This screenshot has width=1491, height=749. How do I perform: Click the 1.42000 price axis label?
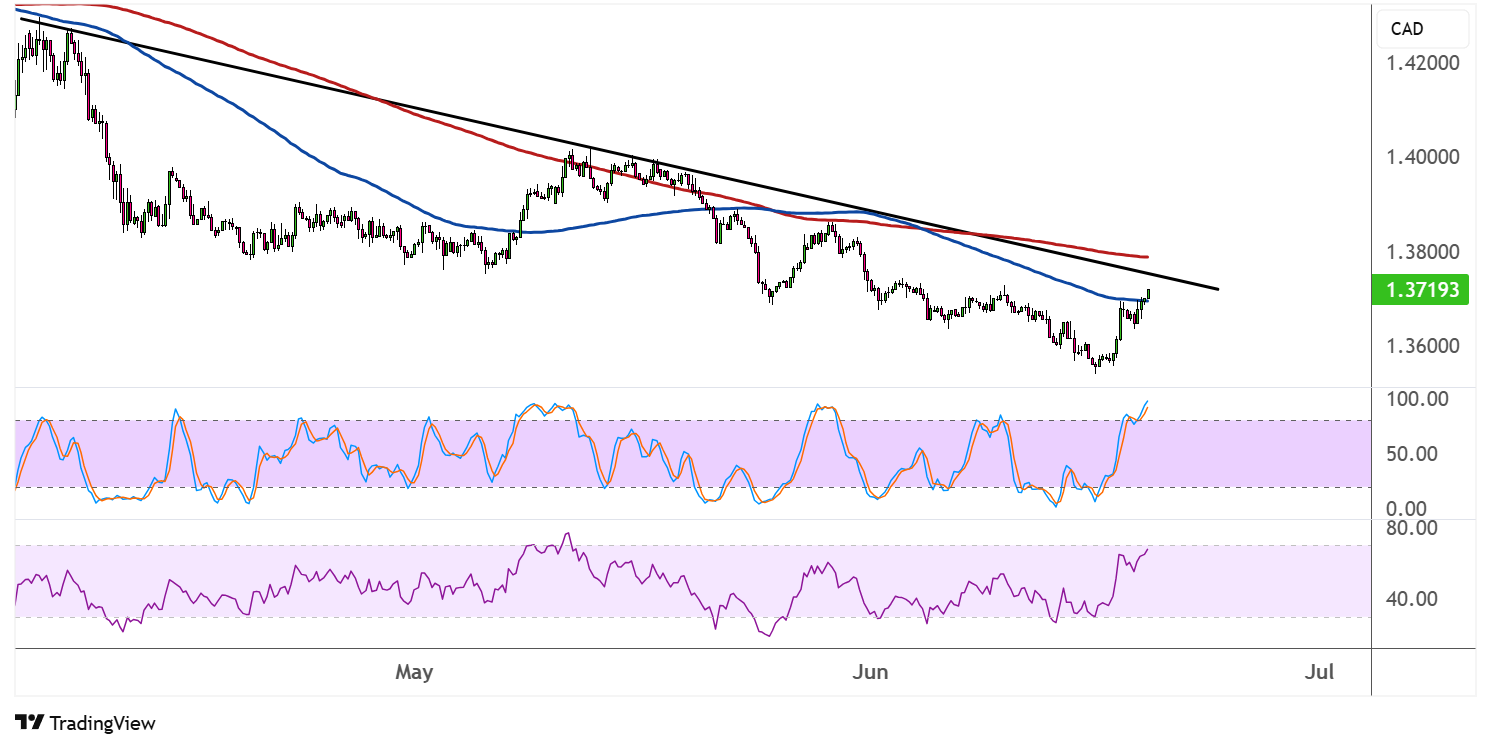click(x=1423, y=63)
